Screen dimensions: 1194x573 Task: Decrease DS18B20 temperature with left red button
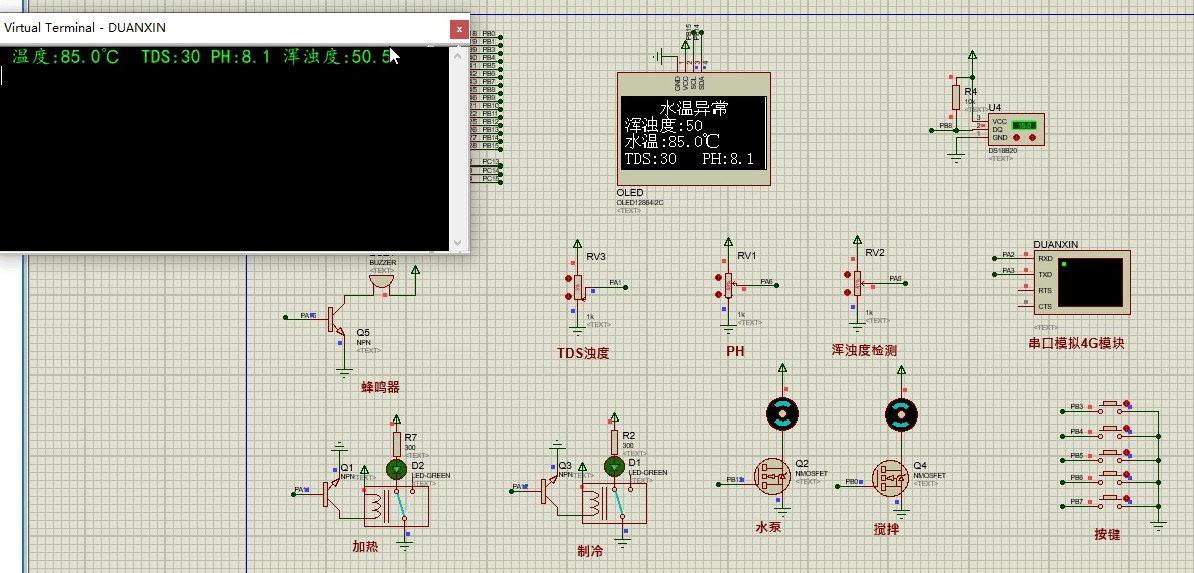[x=1015, y=137]
